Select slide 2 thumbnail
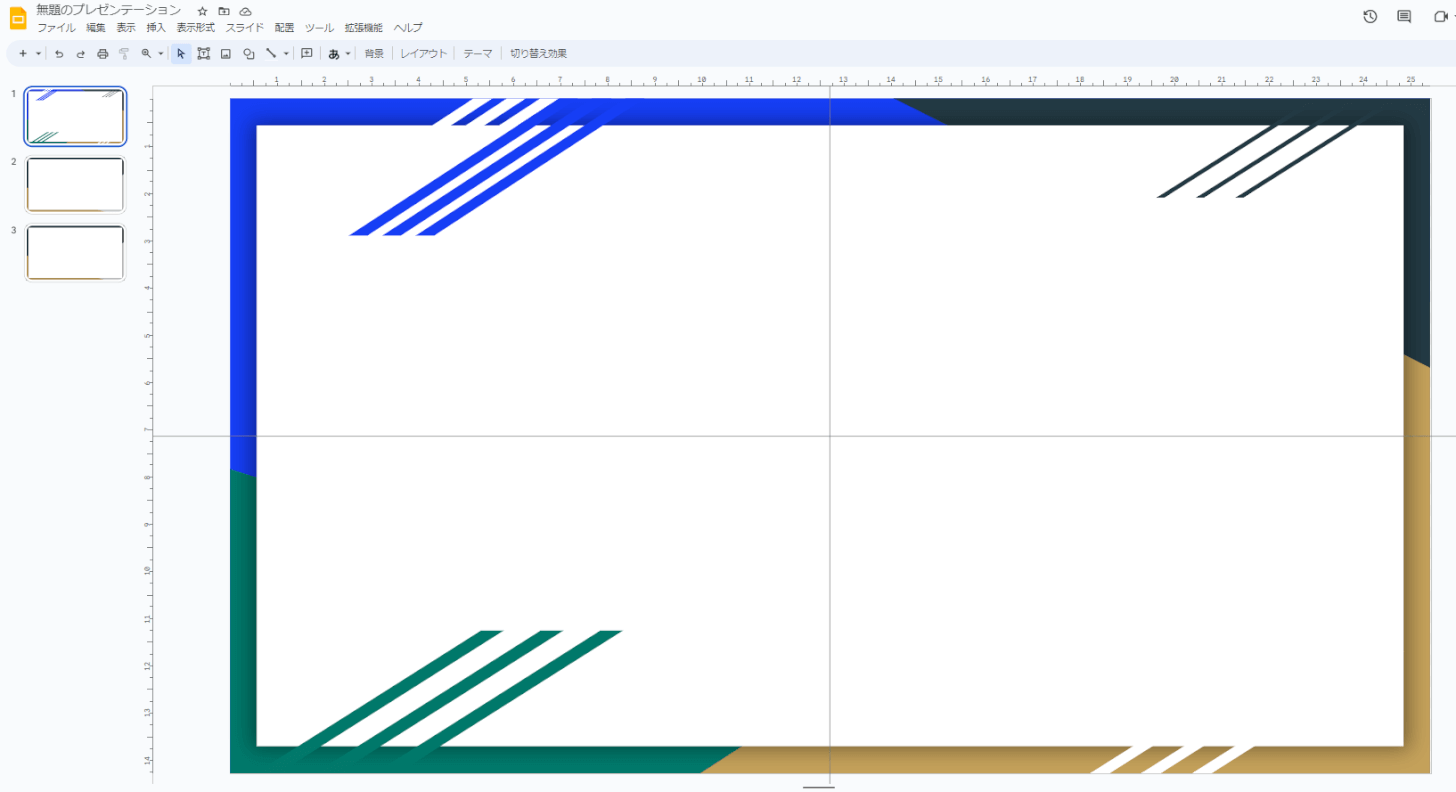This screenshot has height=792, width=1456. pos(75,185)
